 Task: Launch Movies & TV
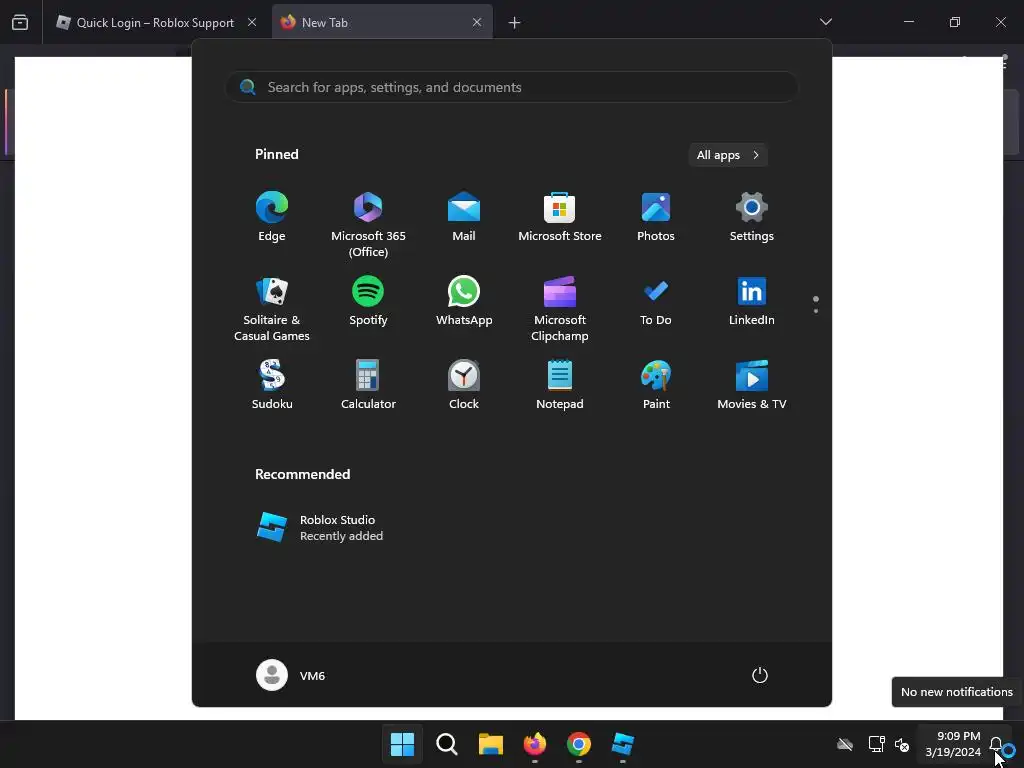(752, 385)
